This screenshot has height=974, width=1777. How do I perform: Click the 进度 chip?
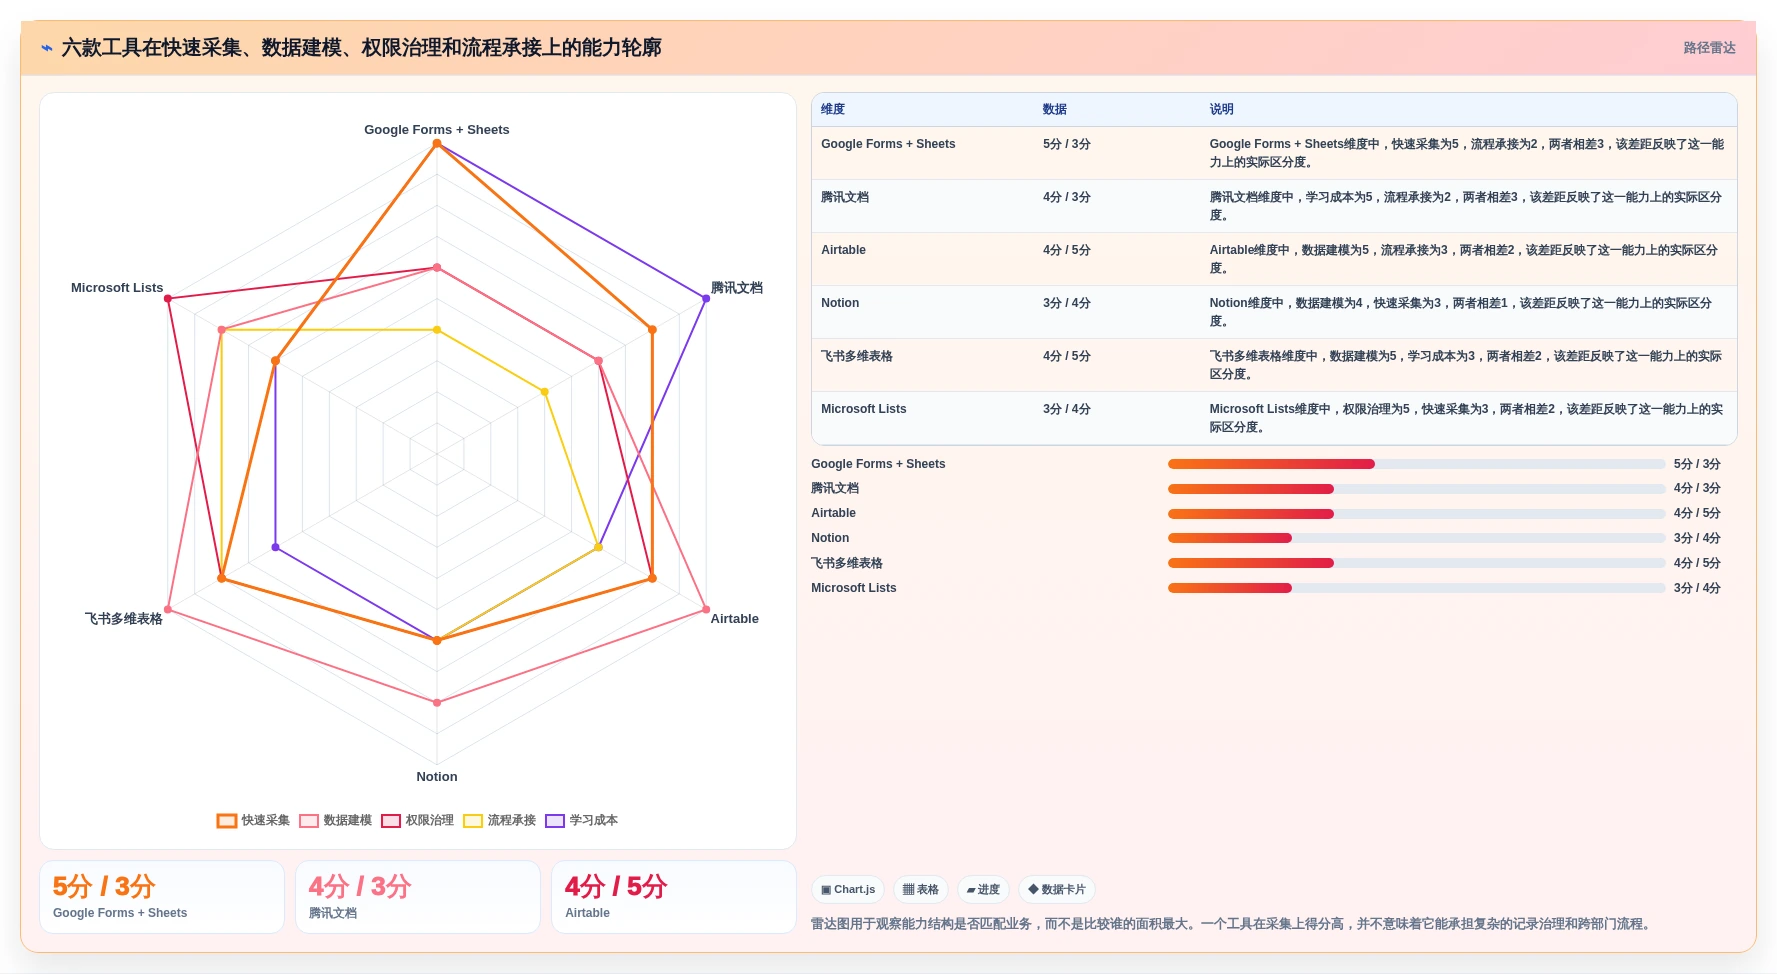click(983, 889)
